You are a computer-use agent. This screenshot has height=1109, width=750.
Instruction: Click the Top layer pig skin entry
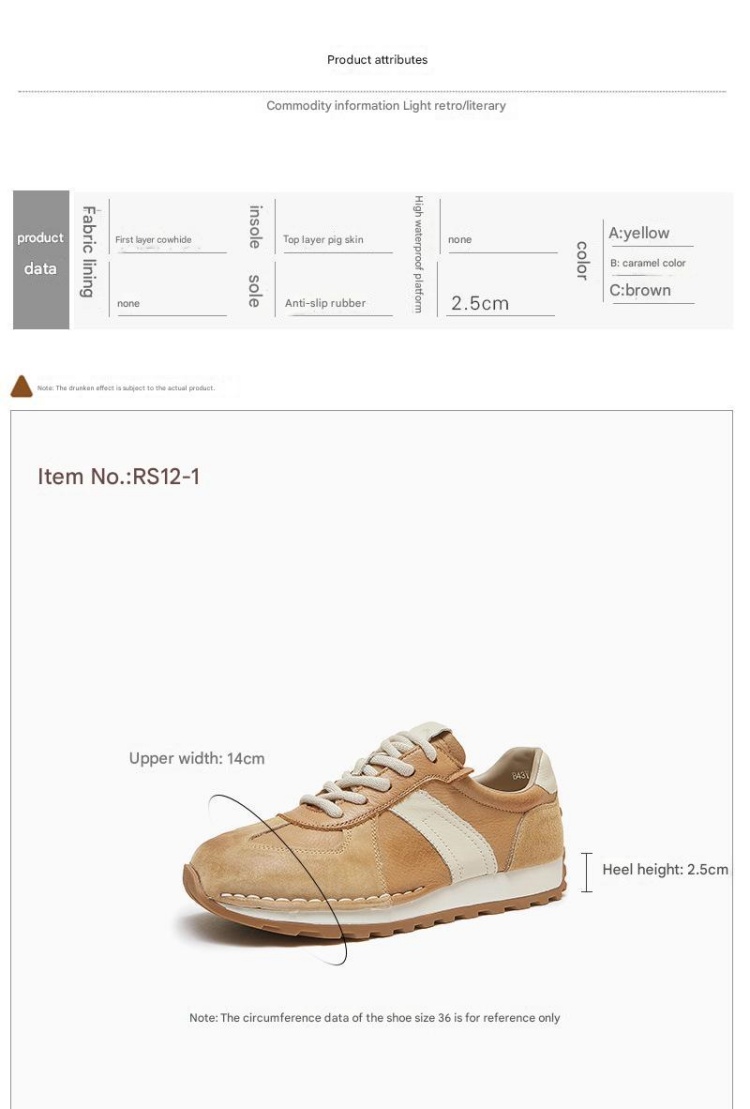pos(323,240)
